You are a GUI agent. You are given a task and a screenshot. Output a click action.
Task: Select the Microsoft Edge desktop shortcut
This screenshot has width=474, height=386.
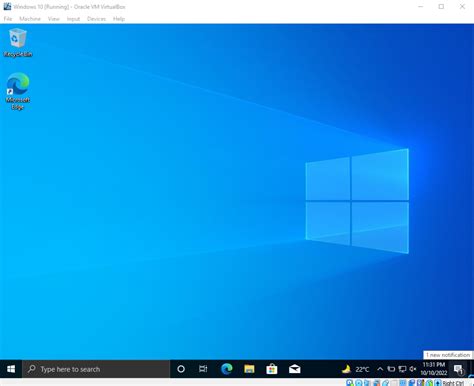pos(18,91)
